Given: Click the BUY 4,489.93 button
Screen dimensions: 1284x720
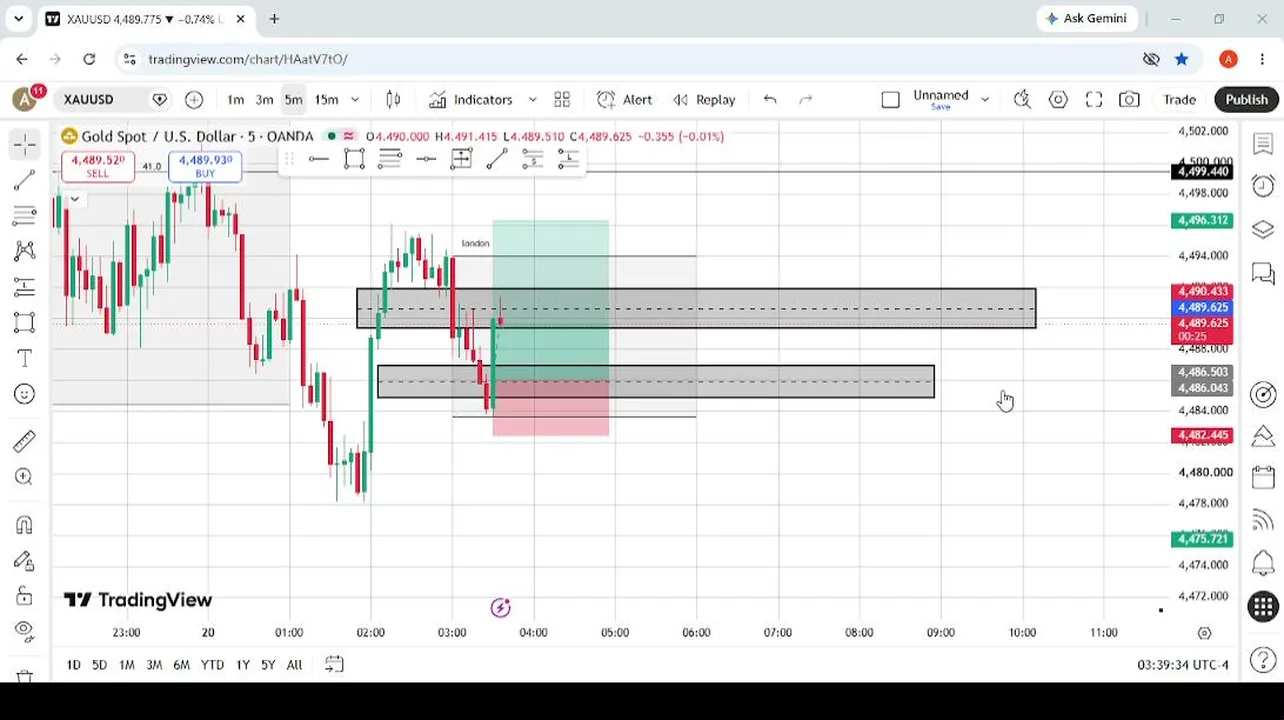Looking at the screenshot, I should click(205, 166).
